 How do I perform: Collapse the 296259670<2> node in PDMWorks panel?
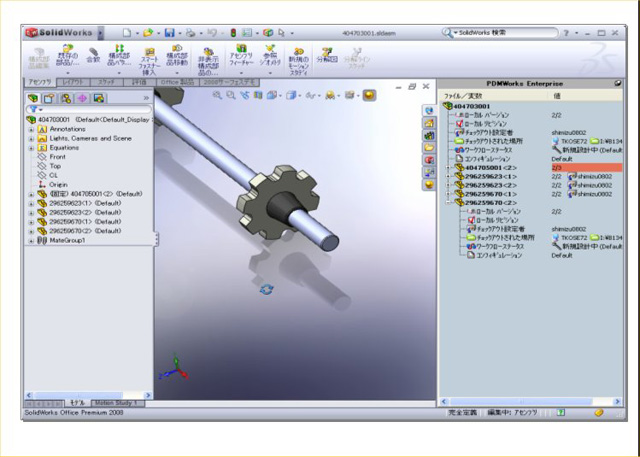(x=446, y=203)
